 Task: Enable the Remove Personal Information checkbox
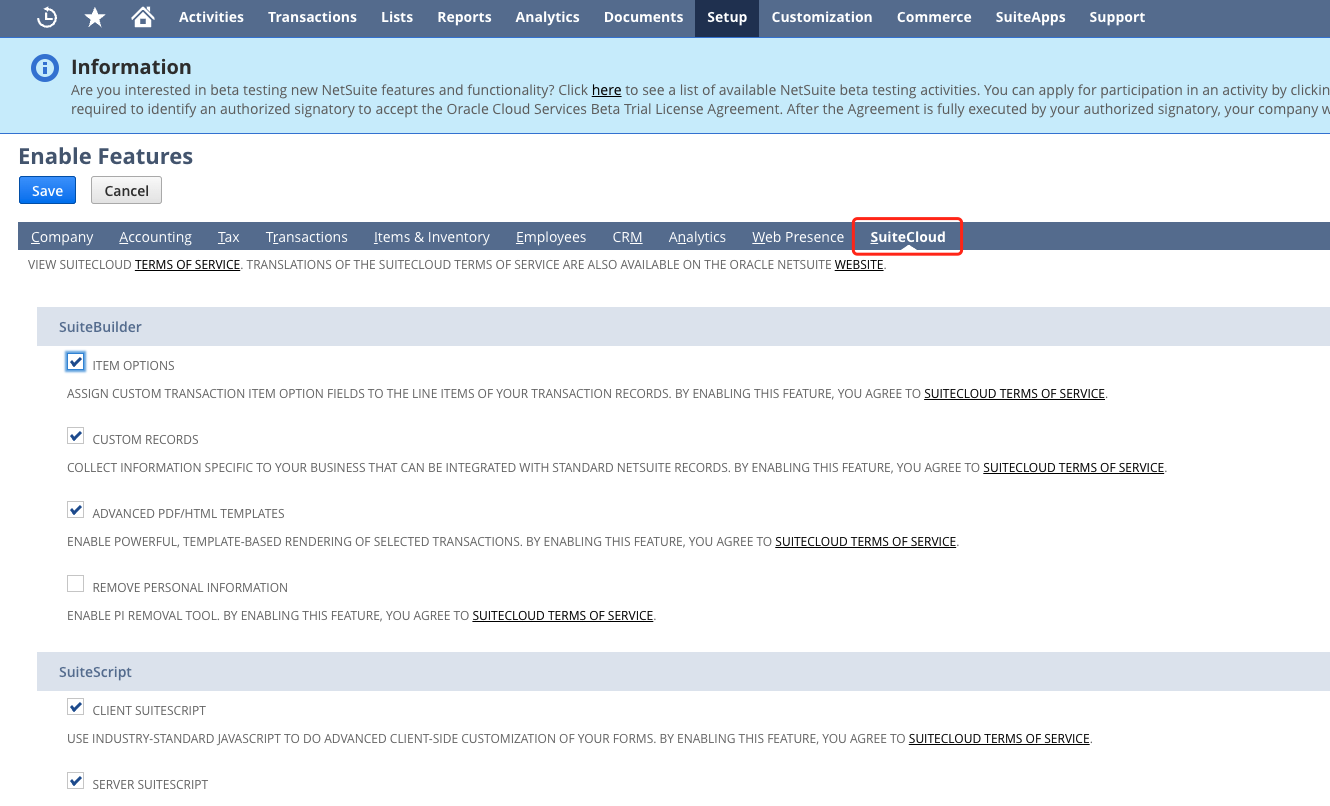76,584
